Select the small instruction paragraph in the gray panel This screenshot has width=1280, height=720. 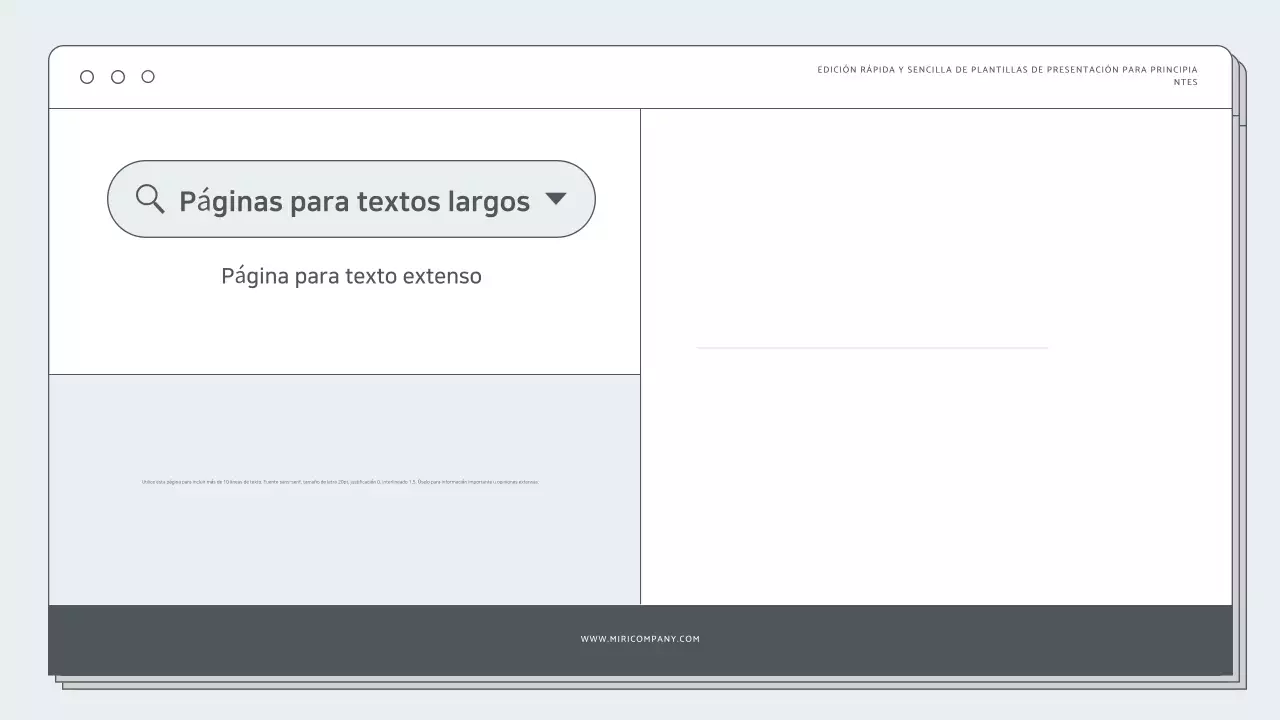[x=341, y=481]
